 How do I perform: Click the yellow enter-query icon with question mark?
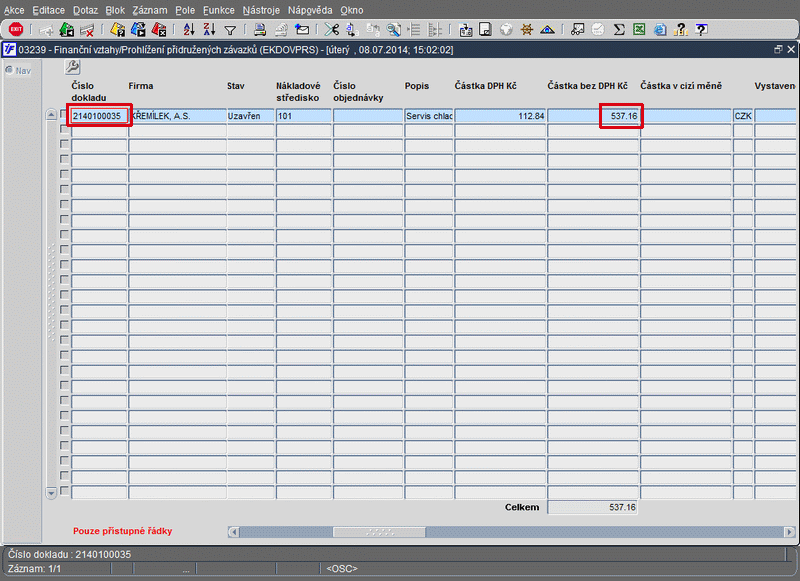tap(117, 30)
